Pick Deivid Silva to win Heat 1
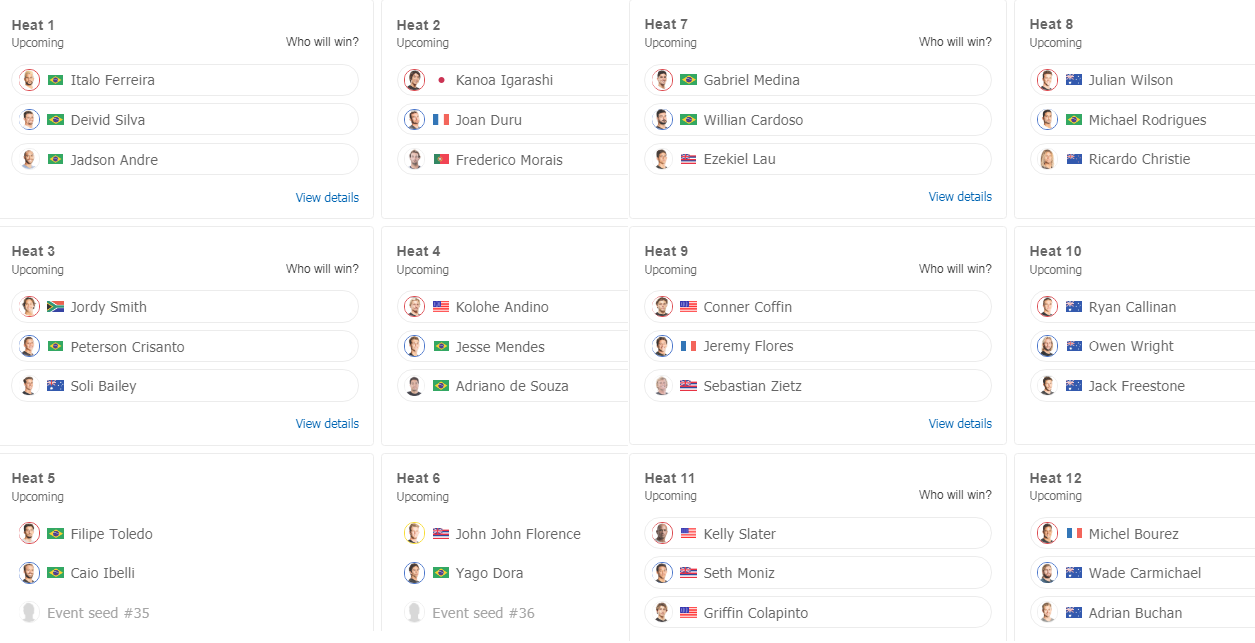This screenshot has height=643, width=1255. pos(185,120)
